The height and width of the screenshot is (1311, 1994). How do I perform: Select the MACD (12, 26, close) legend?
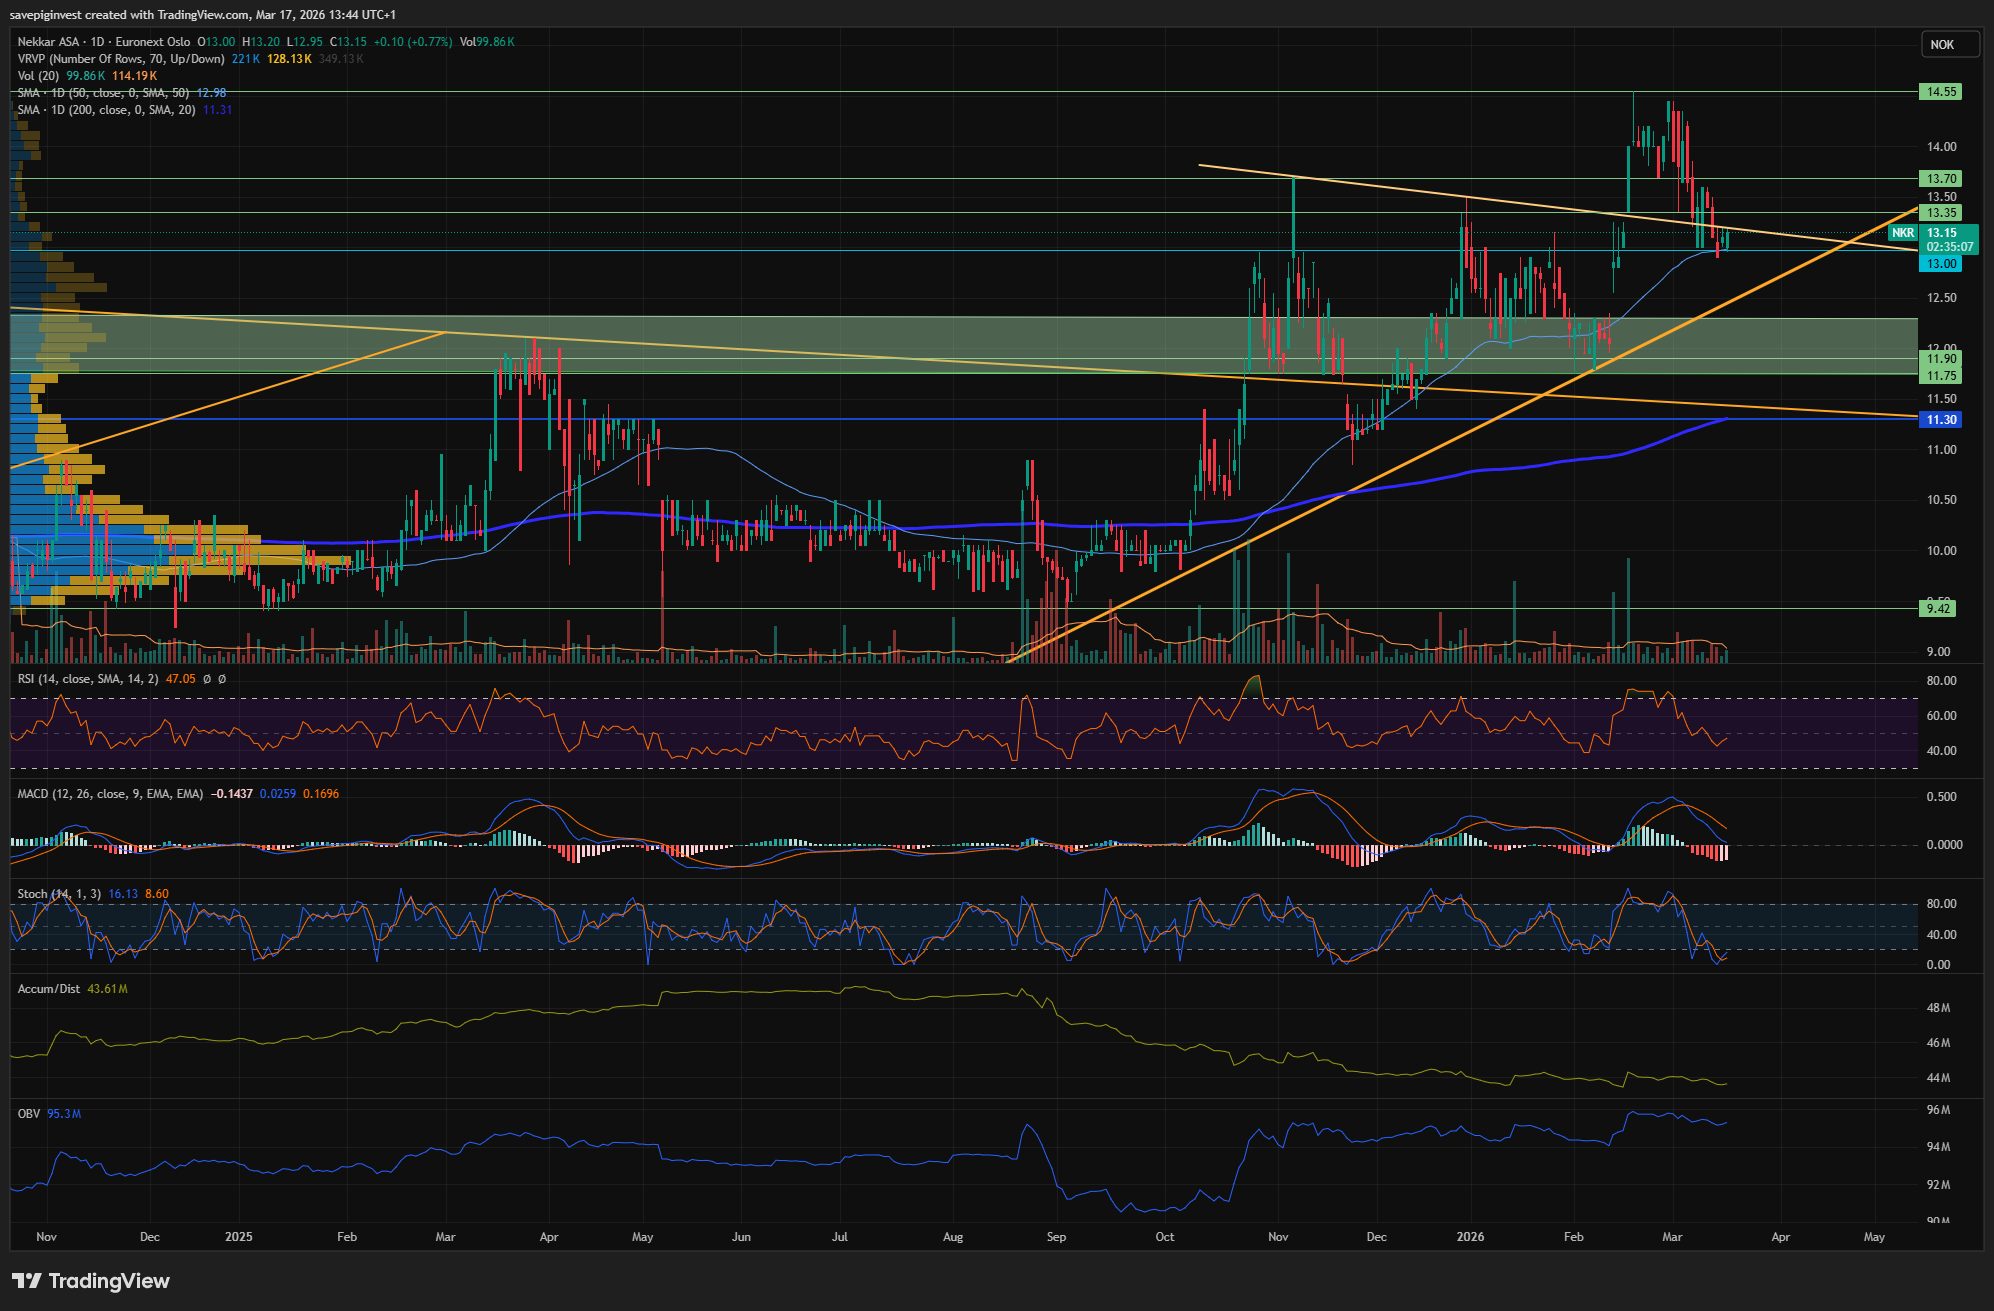(110, 794)
